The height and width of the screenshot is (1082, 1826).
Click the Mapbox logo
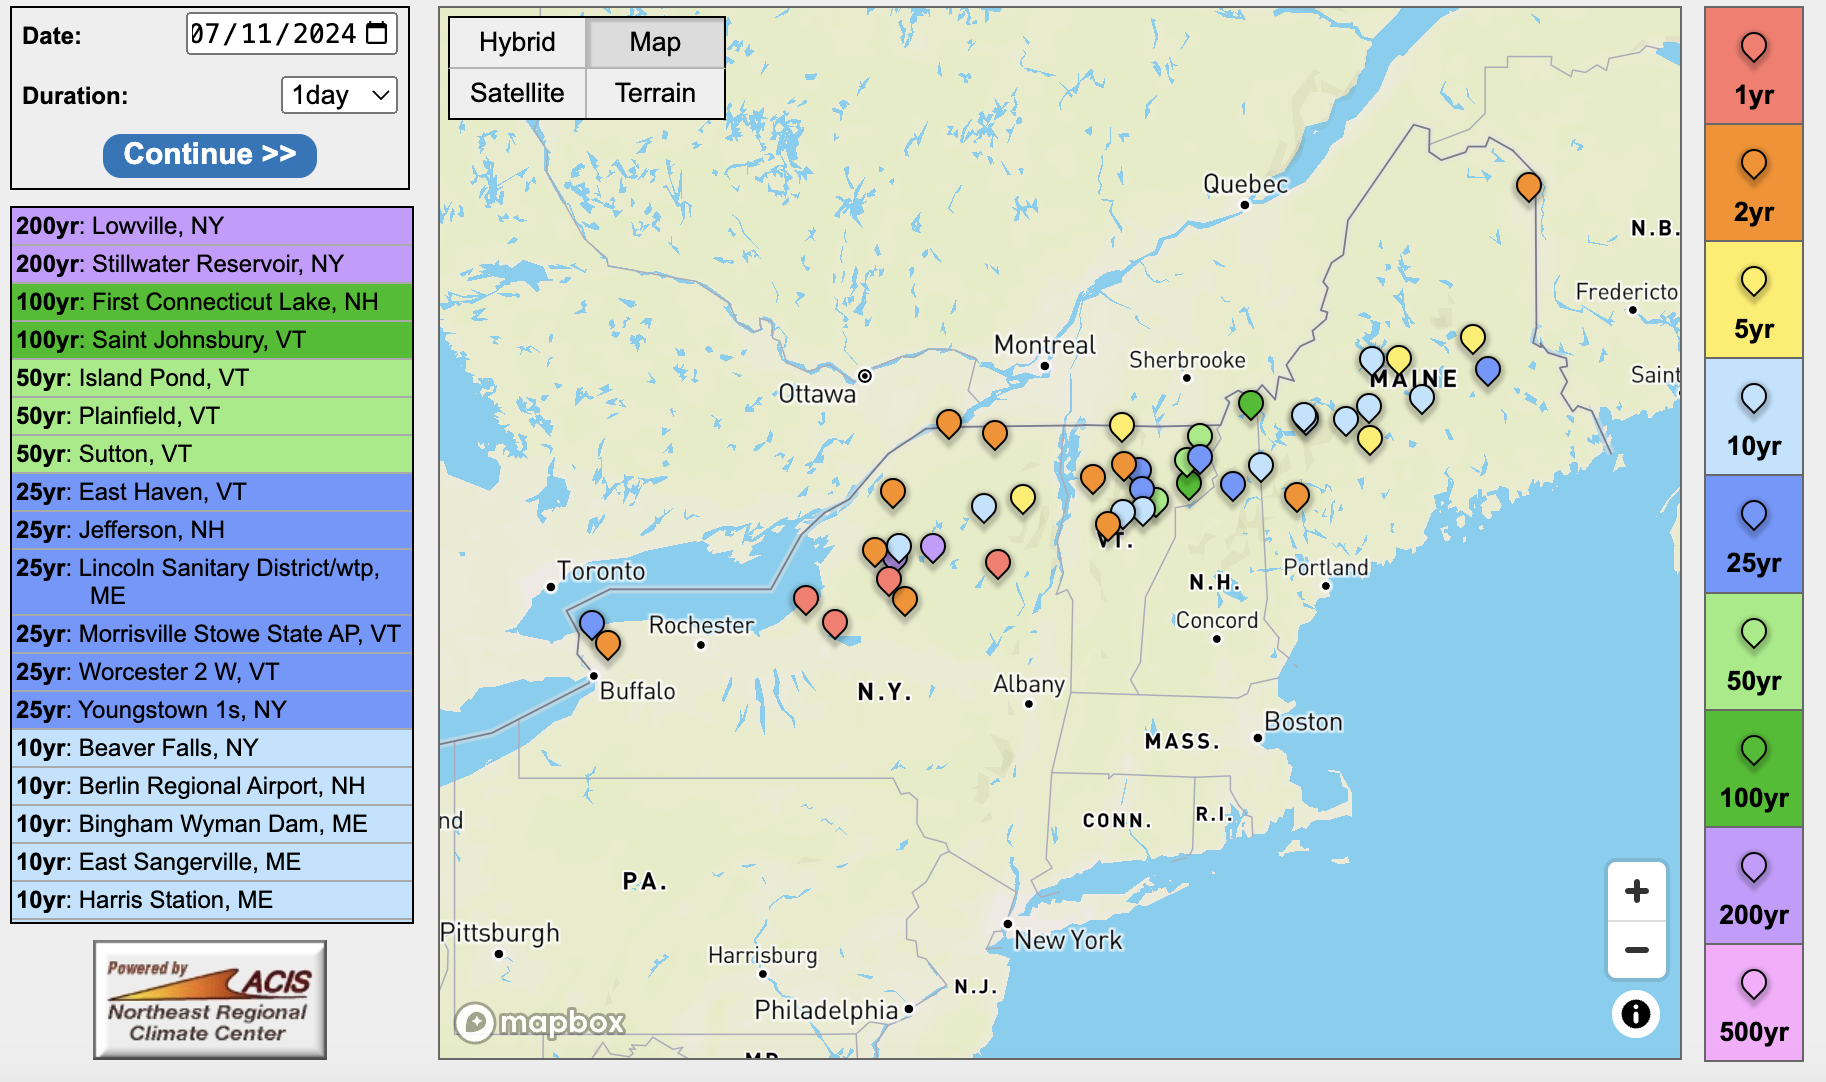[541, 1021]
